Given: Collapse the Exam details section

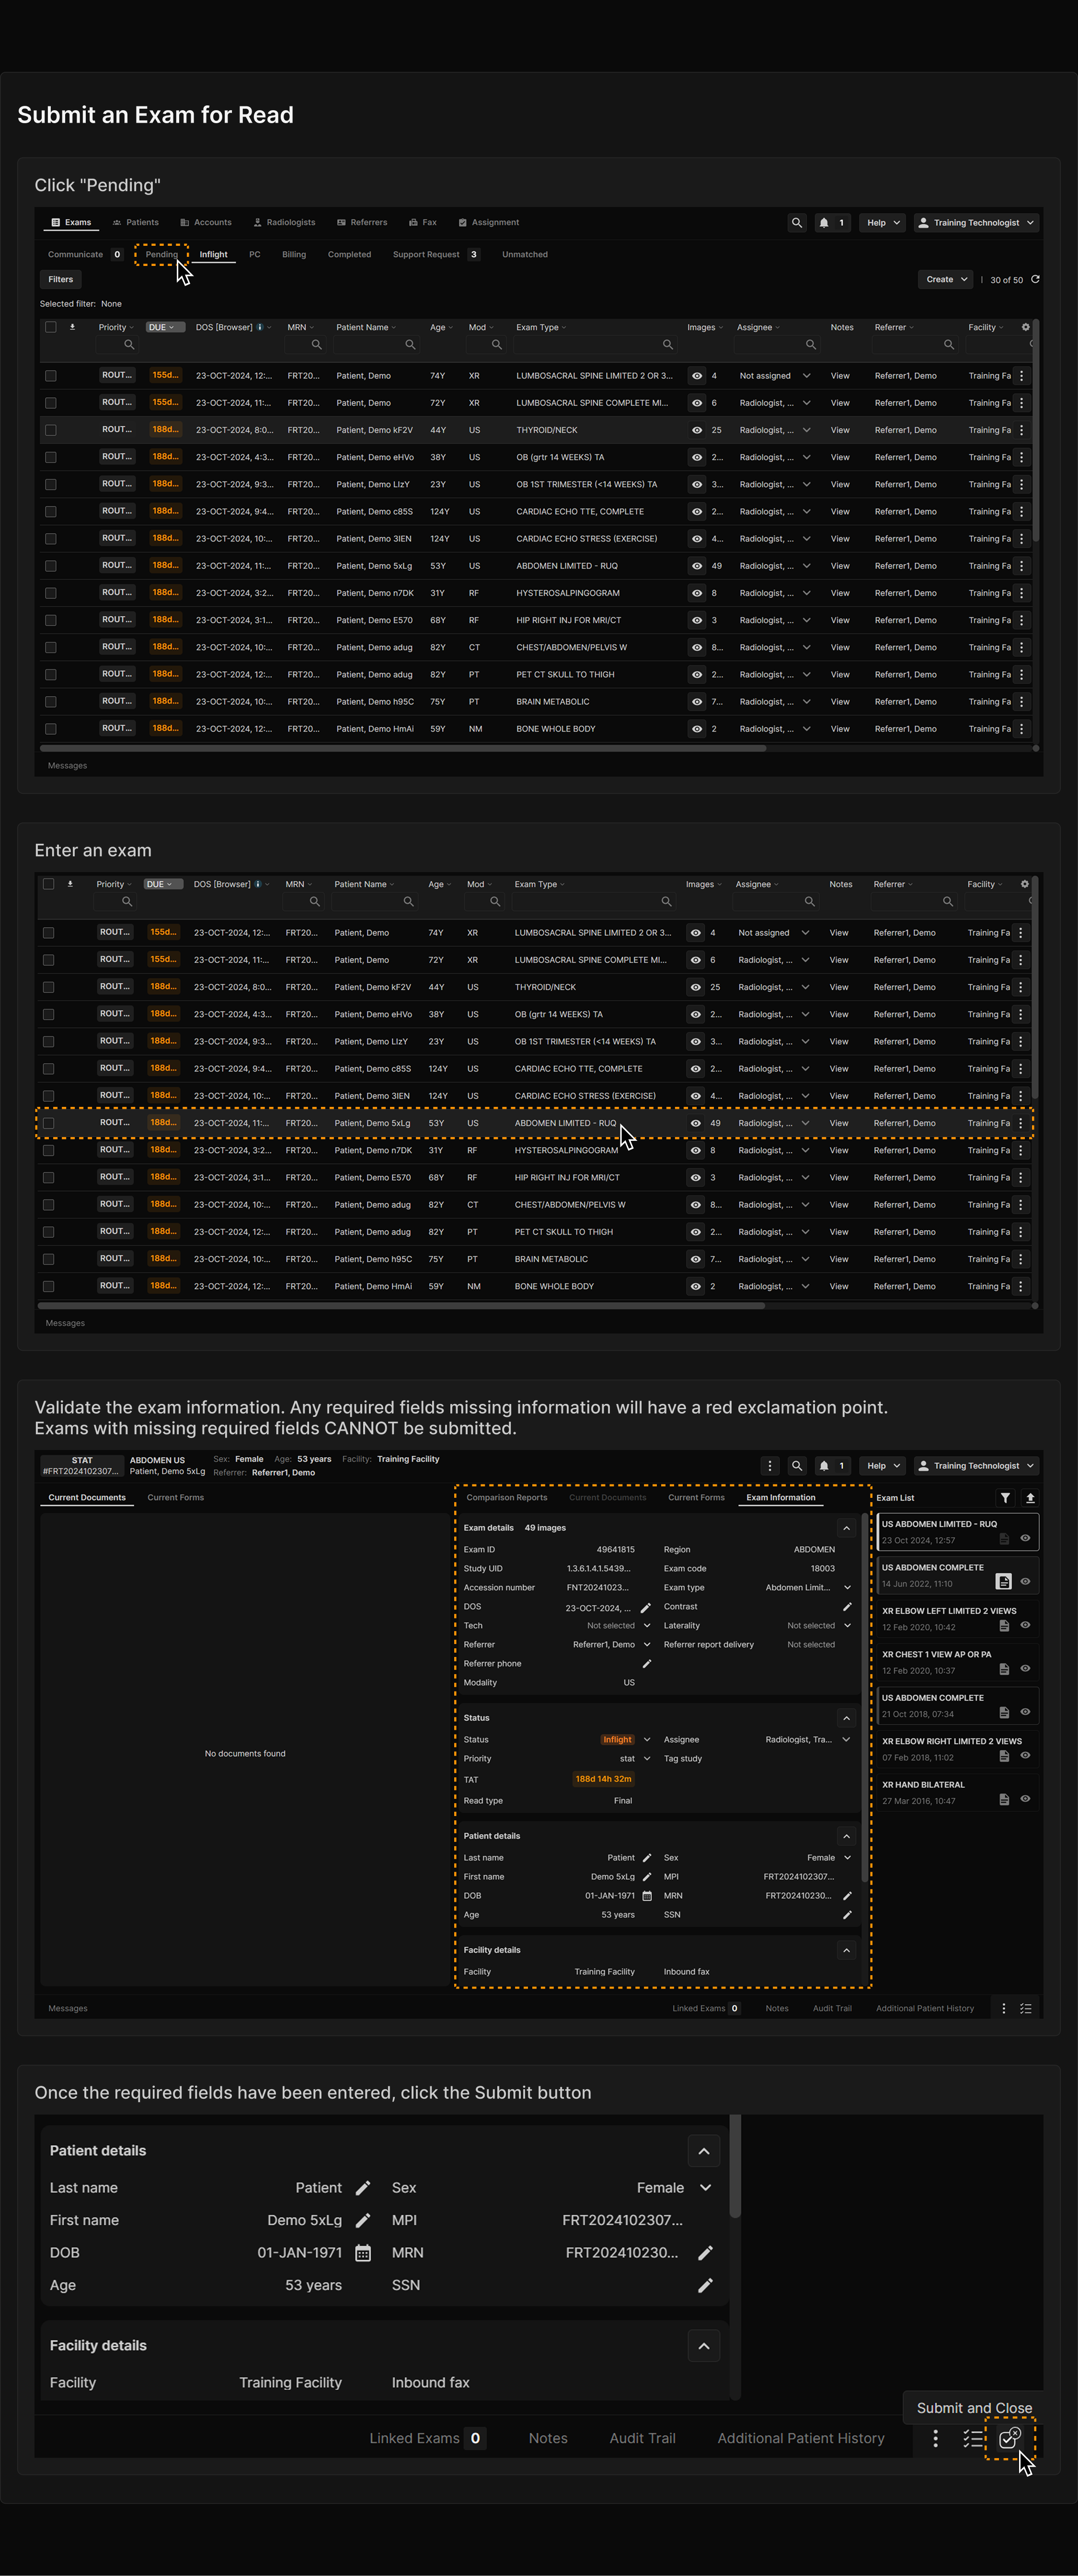Looking at the screenshot, I should tap(846, 1528).
